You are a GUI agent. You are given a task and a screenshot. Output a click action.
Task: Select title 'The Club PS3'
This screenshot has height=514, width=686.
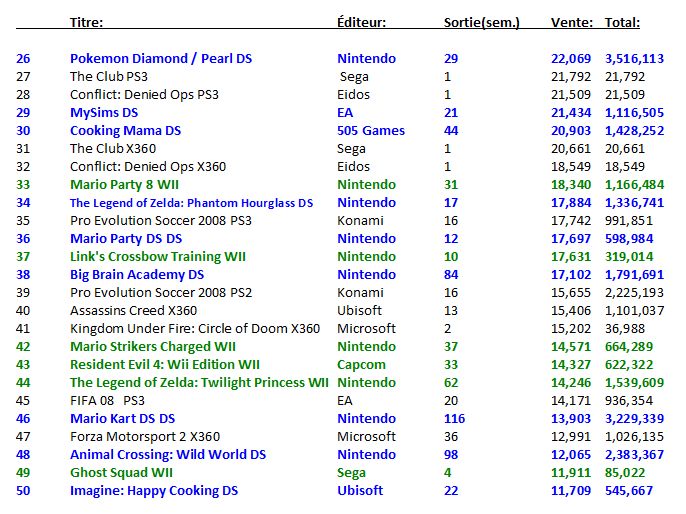109,77
